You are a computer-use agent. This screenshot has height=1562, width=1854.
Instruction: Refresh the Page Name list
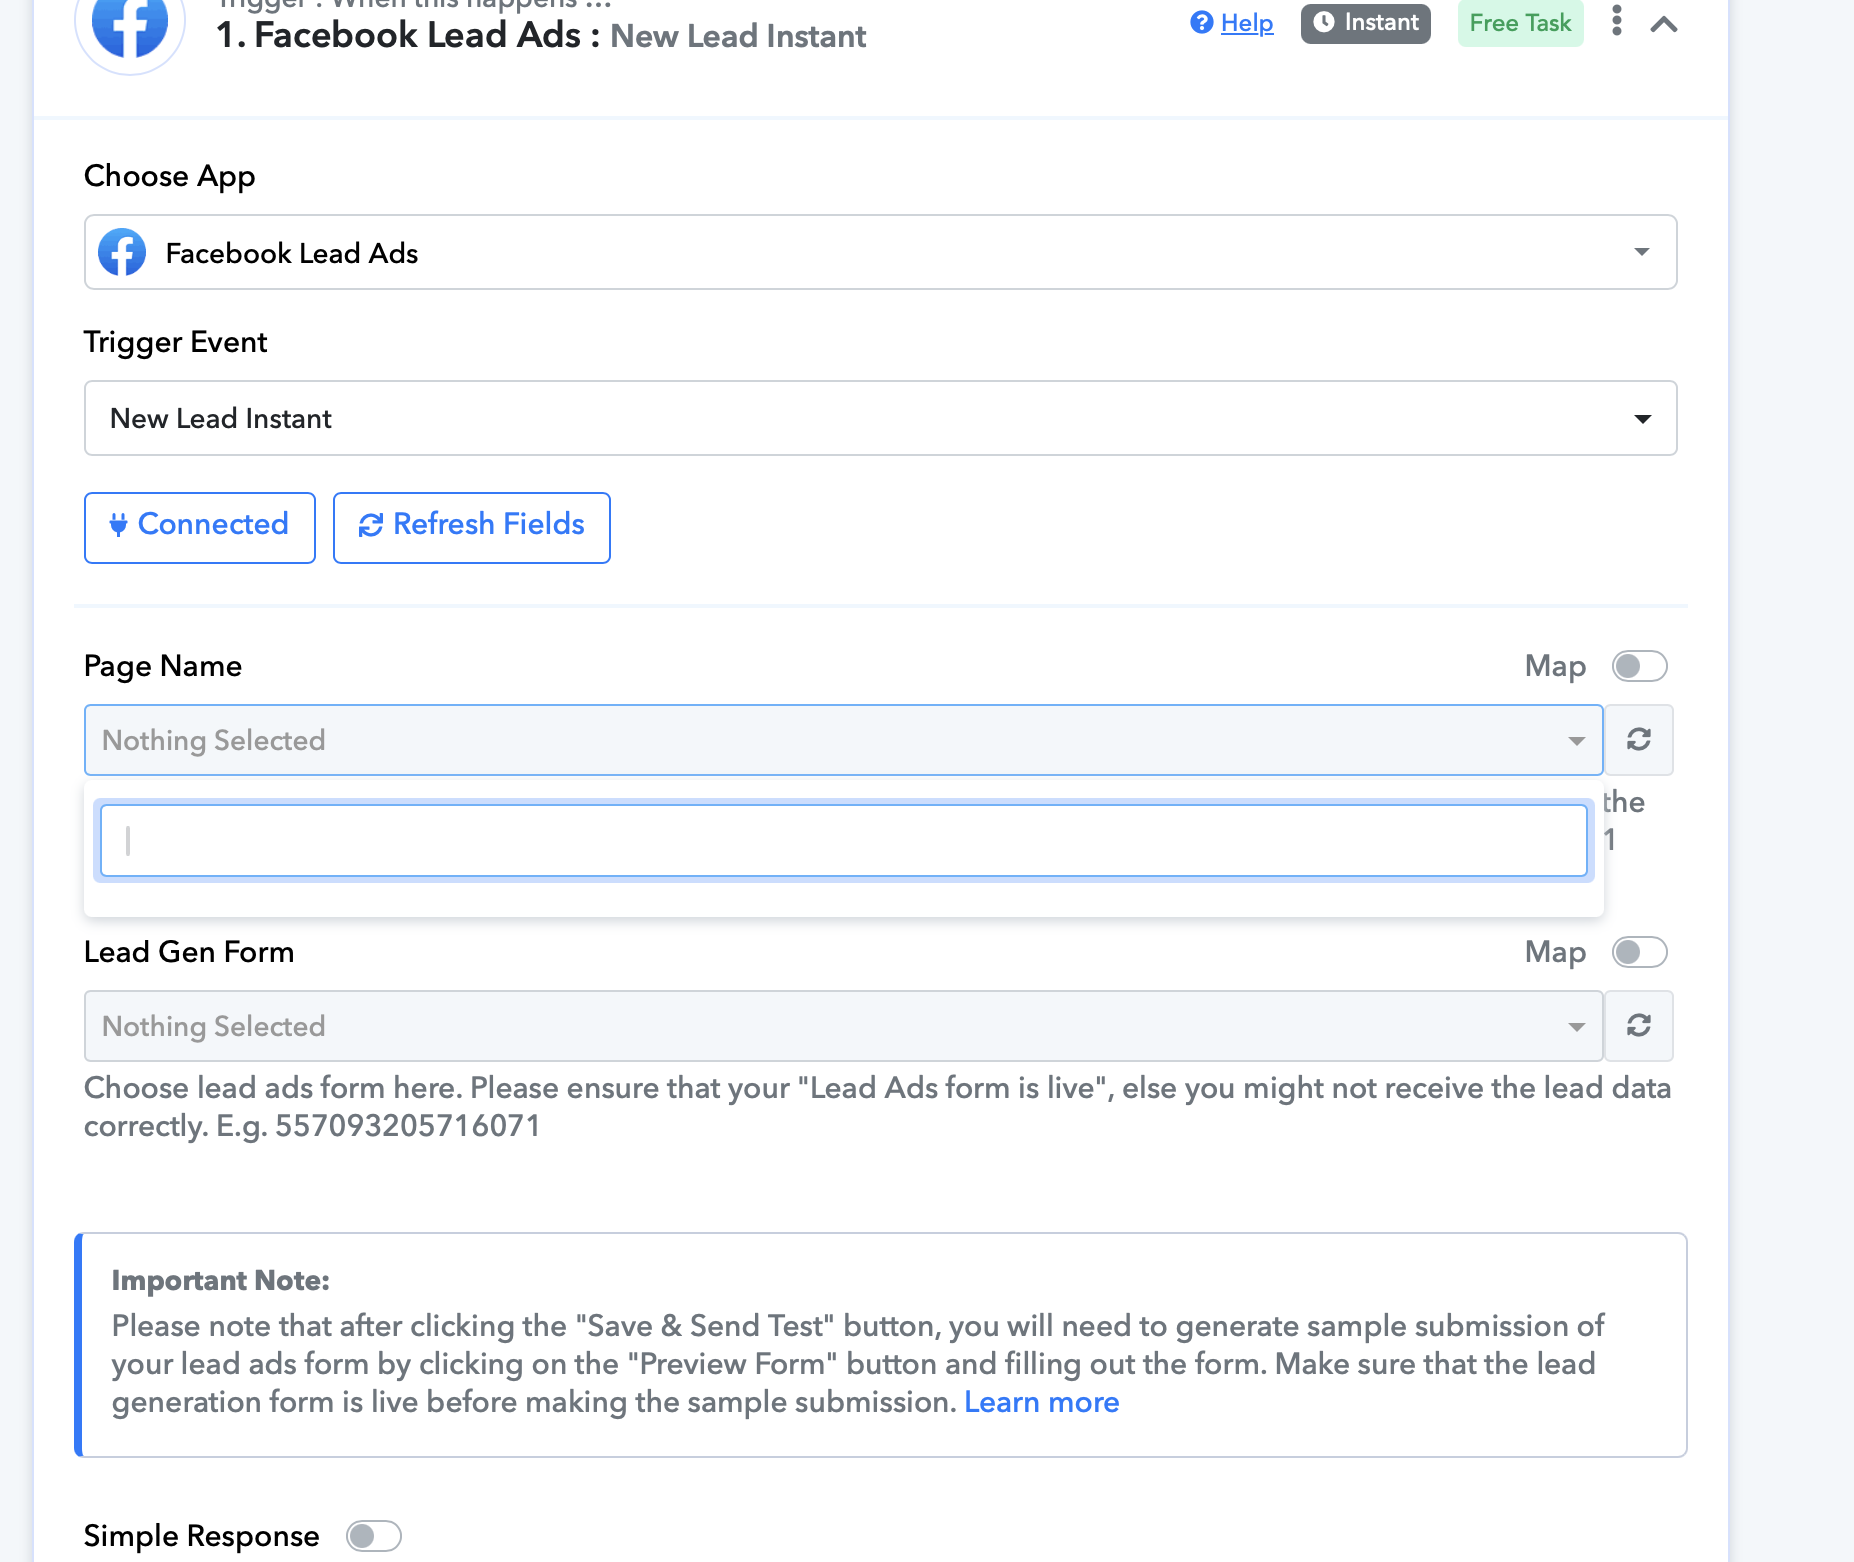(x=1639, y=740)
